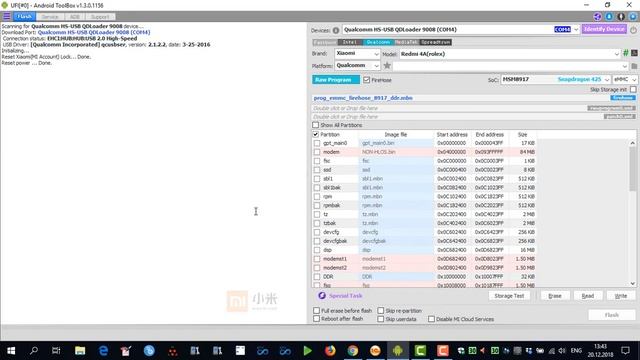The image size is (640, 360).
Task: Click the partition list scroll down arrow
Action: [633, 284]
